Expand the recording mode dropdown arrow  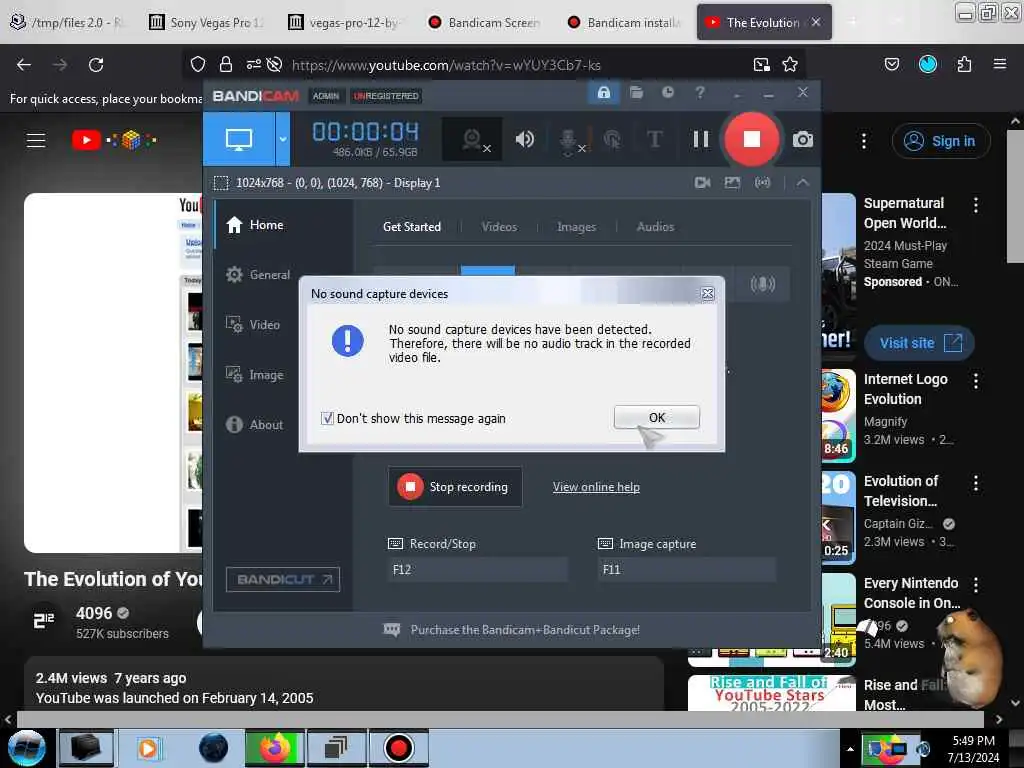coord(283,139)
